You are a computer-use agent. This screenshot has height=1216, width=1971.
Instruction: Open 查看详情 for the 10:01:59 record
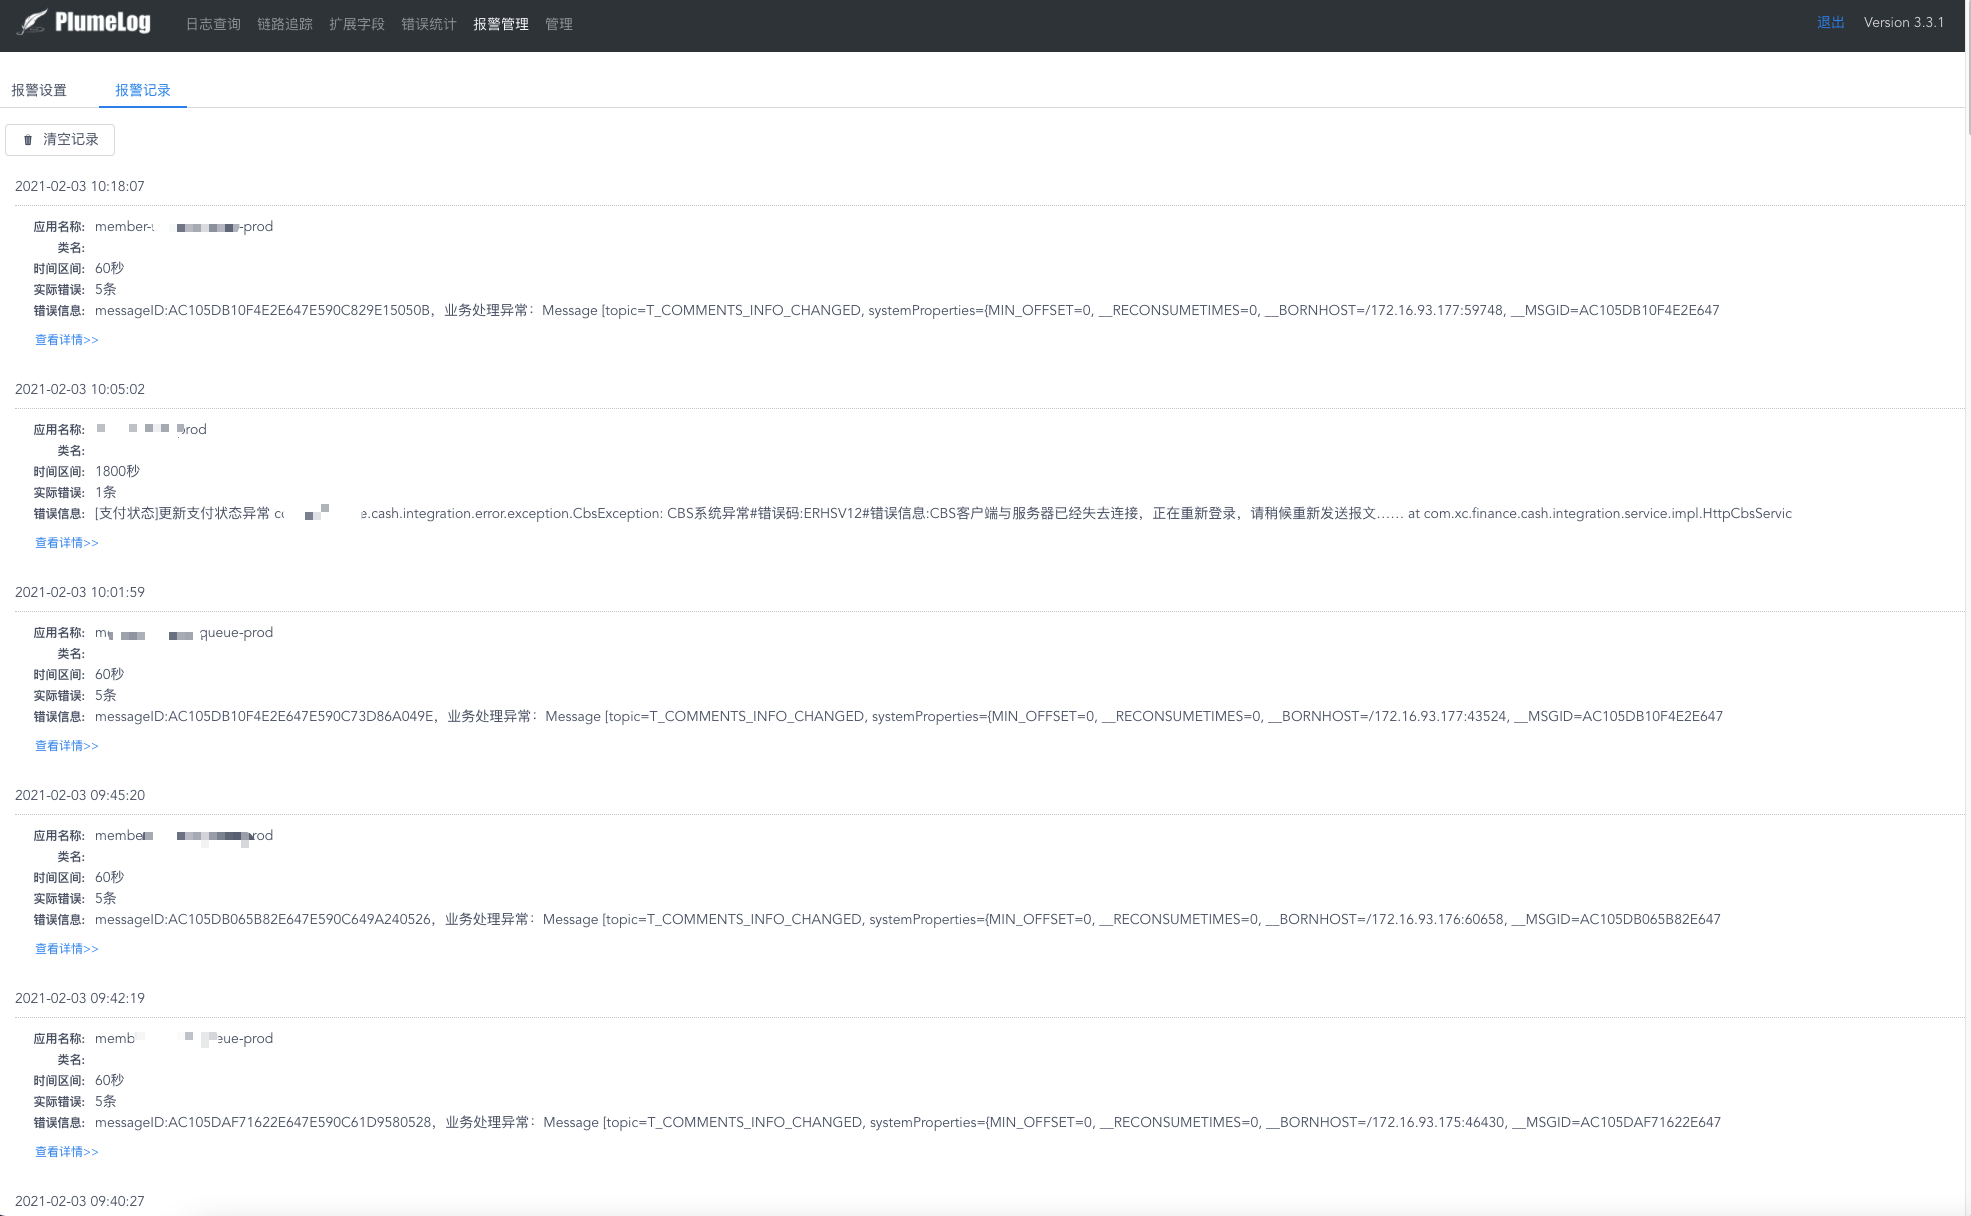click(67, 746)
